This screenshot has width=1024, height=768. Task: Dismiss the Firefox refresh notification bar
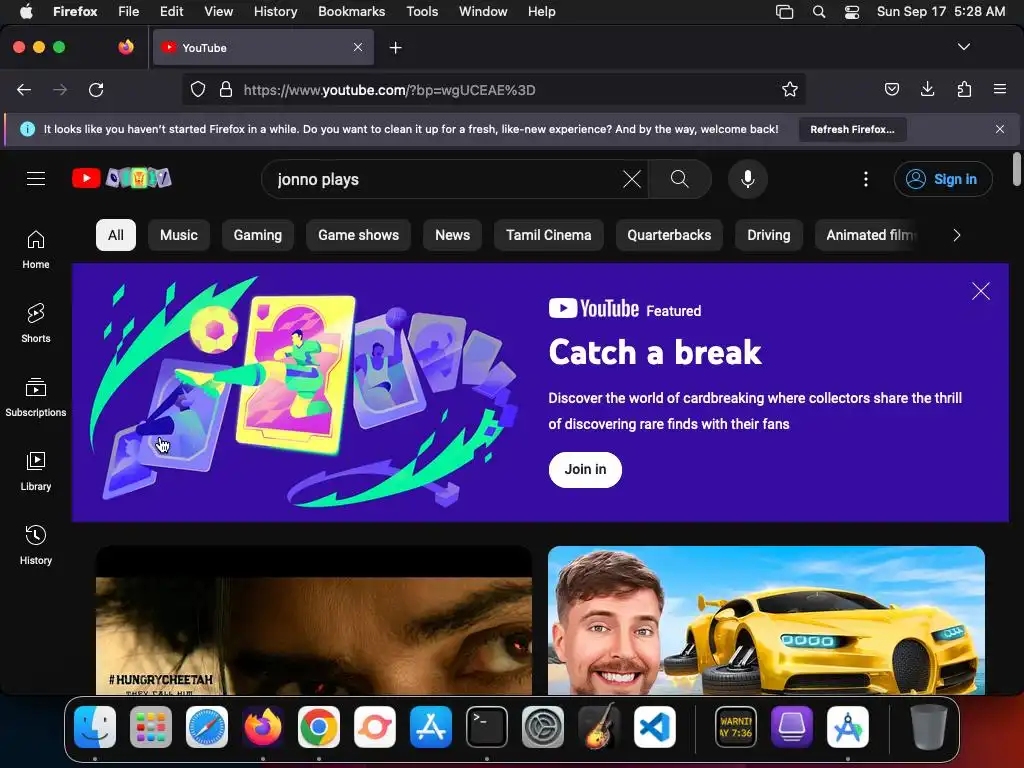click(x=1000, y=129)
